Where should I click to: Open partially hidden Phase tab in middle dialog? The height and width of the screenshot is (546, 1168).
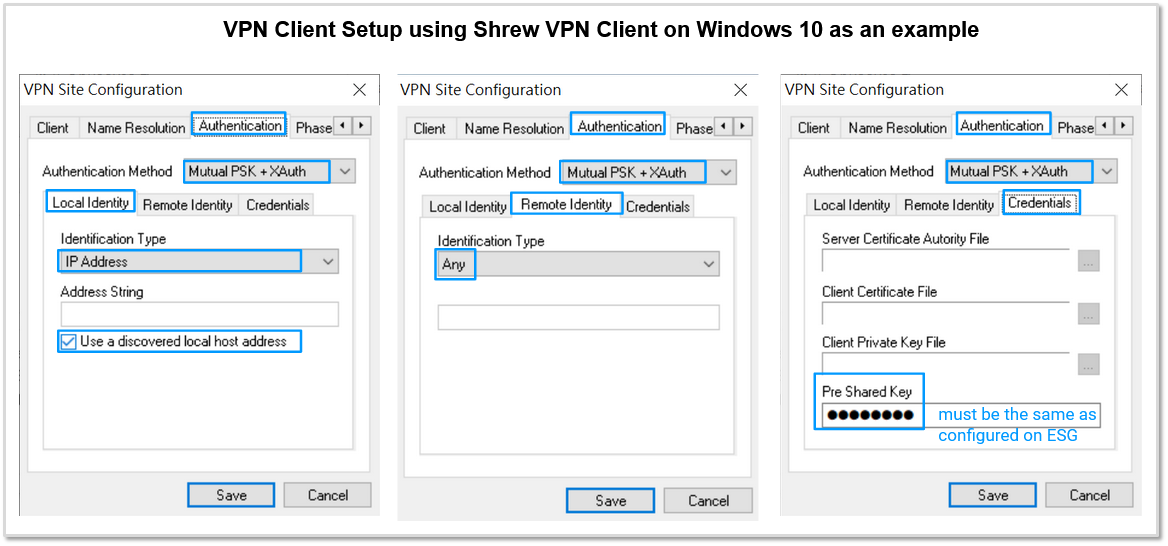[x=693, y=128]
